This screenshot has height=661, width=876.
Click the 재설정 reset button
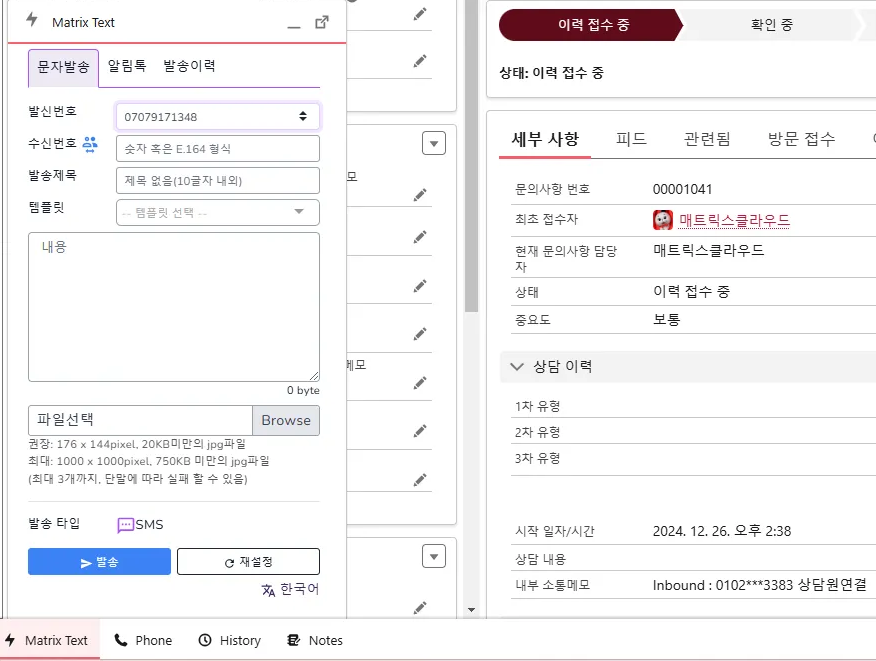click(248, 562)
